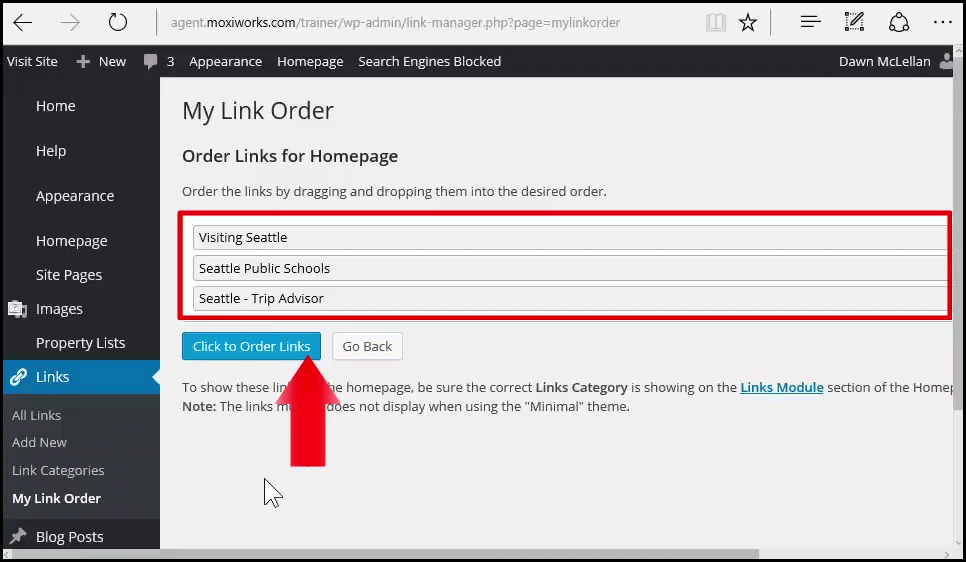This screenshot has width=966, height=562.
Task: Refresh the page with reload icon
Action: click(x=118, y=22)
